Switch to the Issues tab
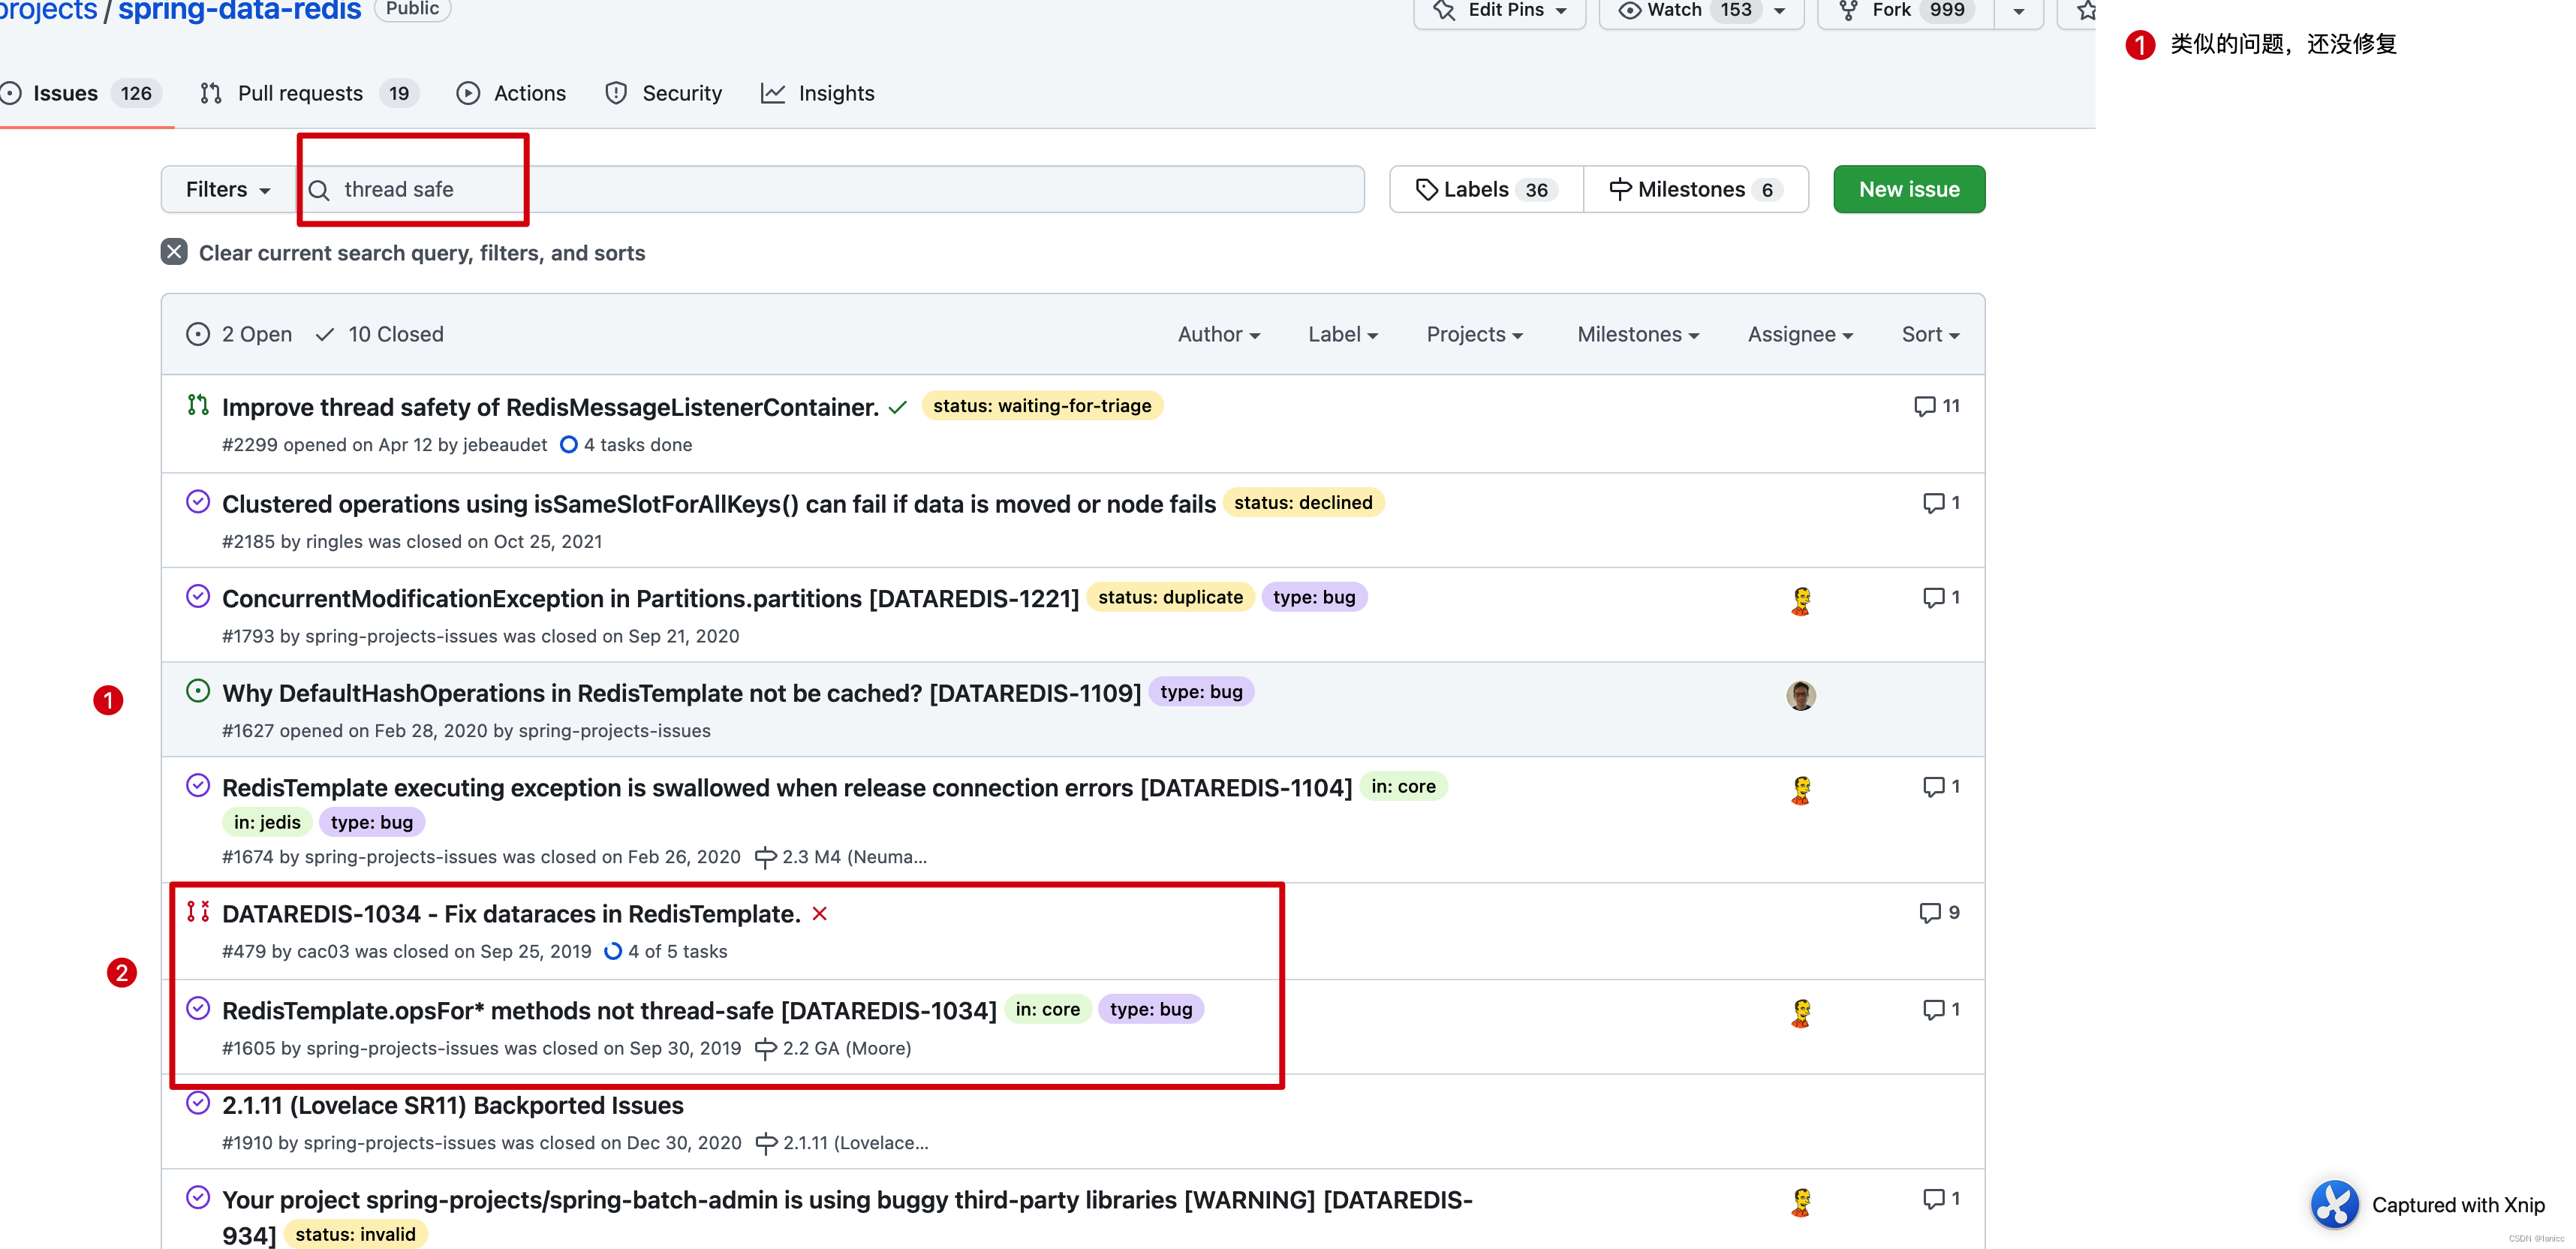The image size is (2576, 1249). 82,94
